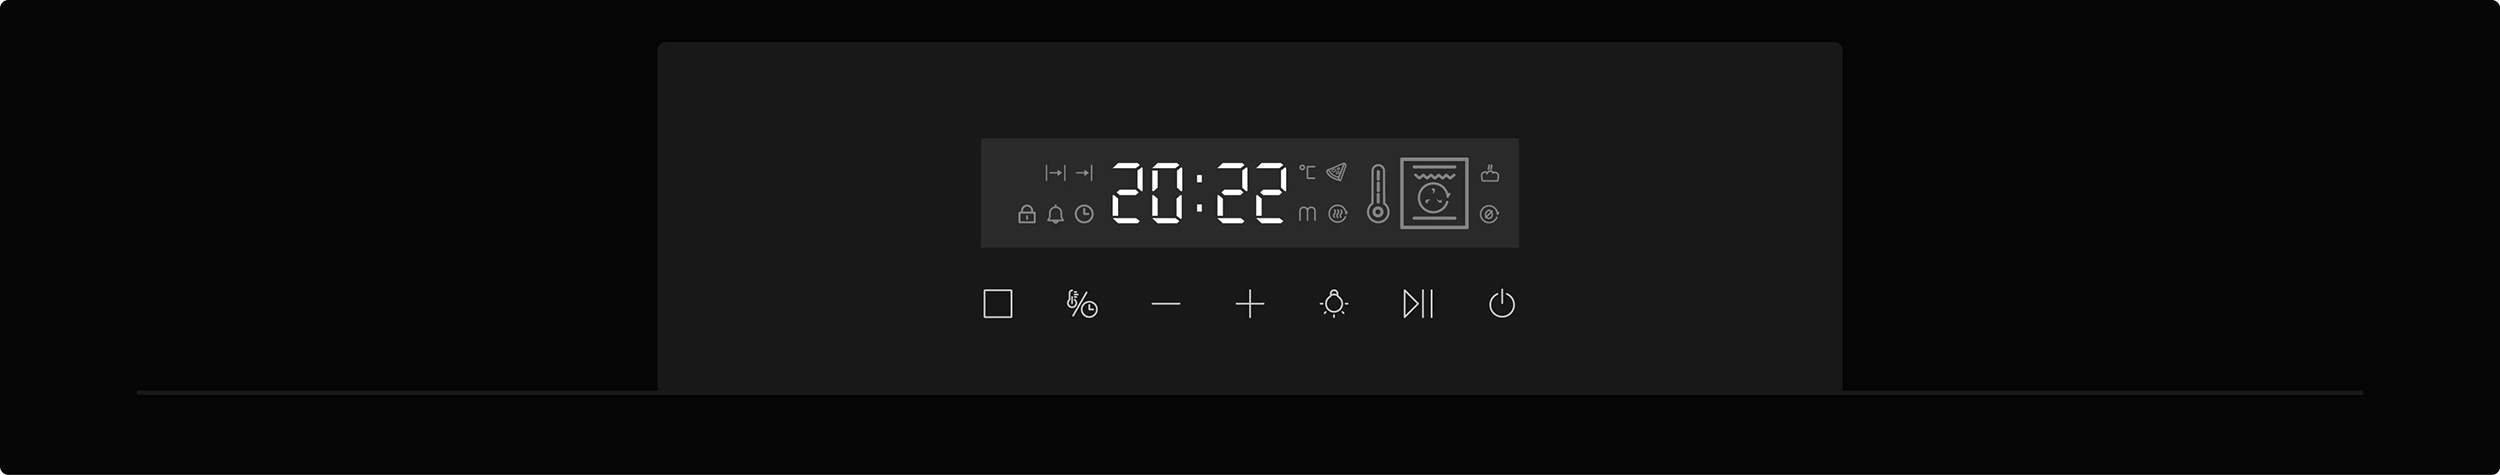
Task: Tap the play/pause start button
Action: coord(1418,304)
